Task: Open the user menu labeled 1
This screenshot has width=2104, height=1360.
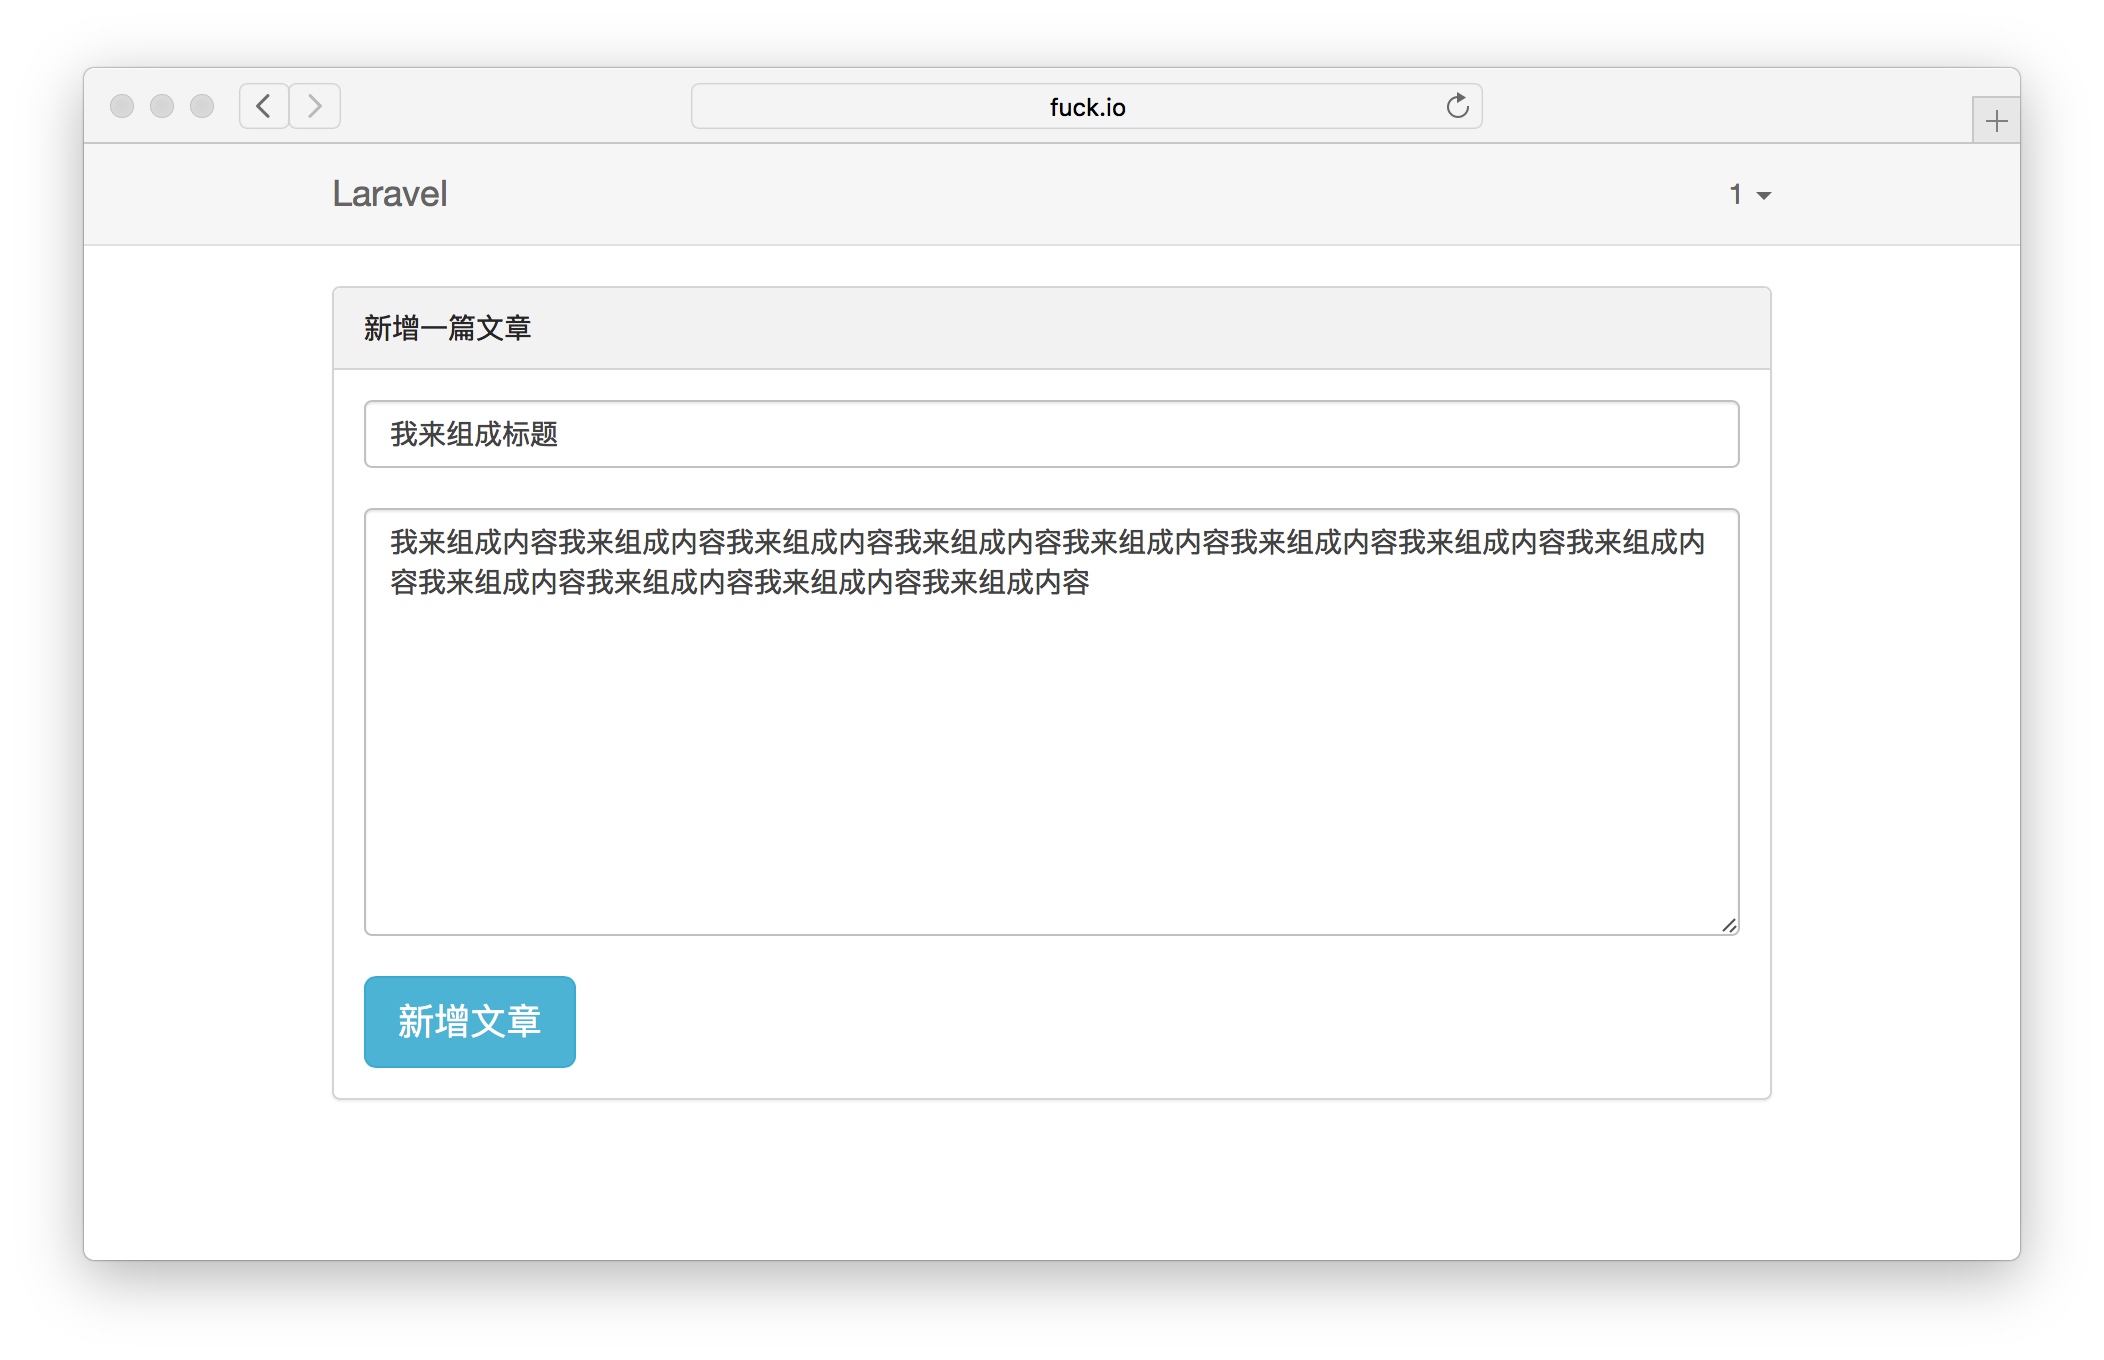Action: [1736, 194]
